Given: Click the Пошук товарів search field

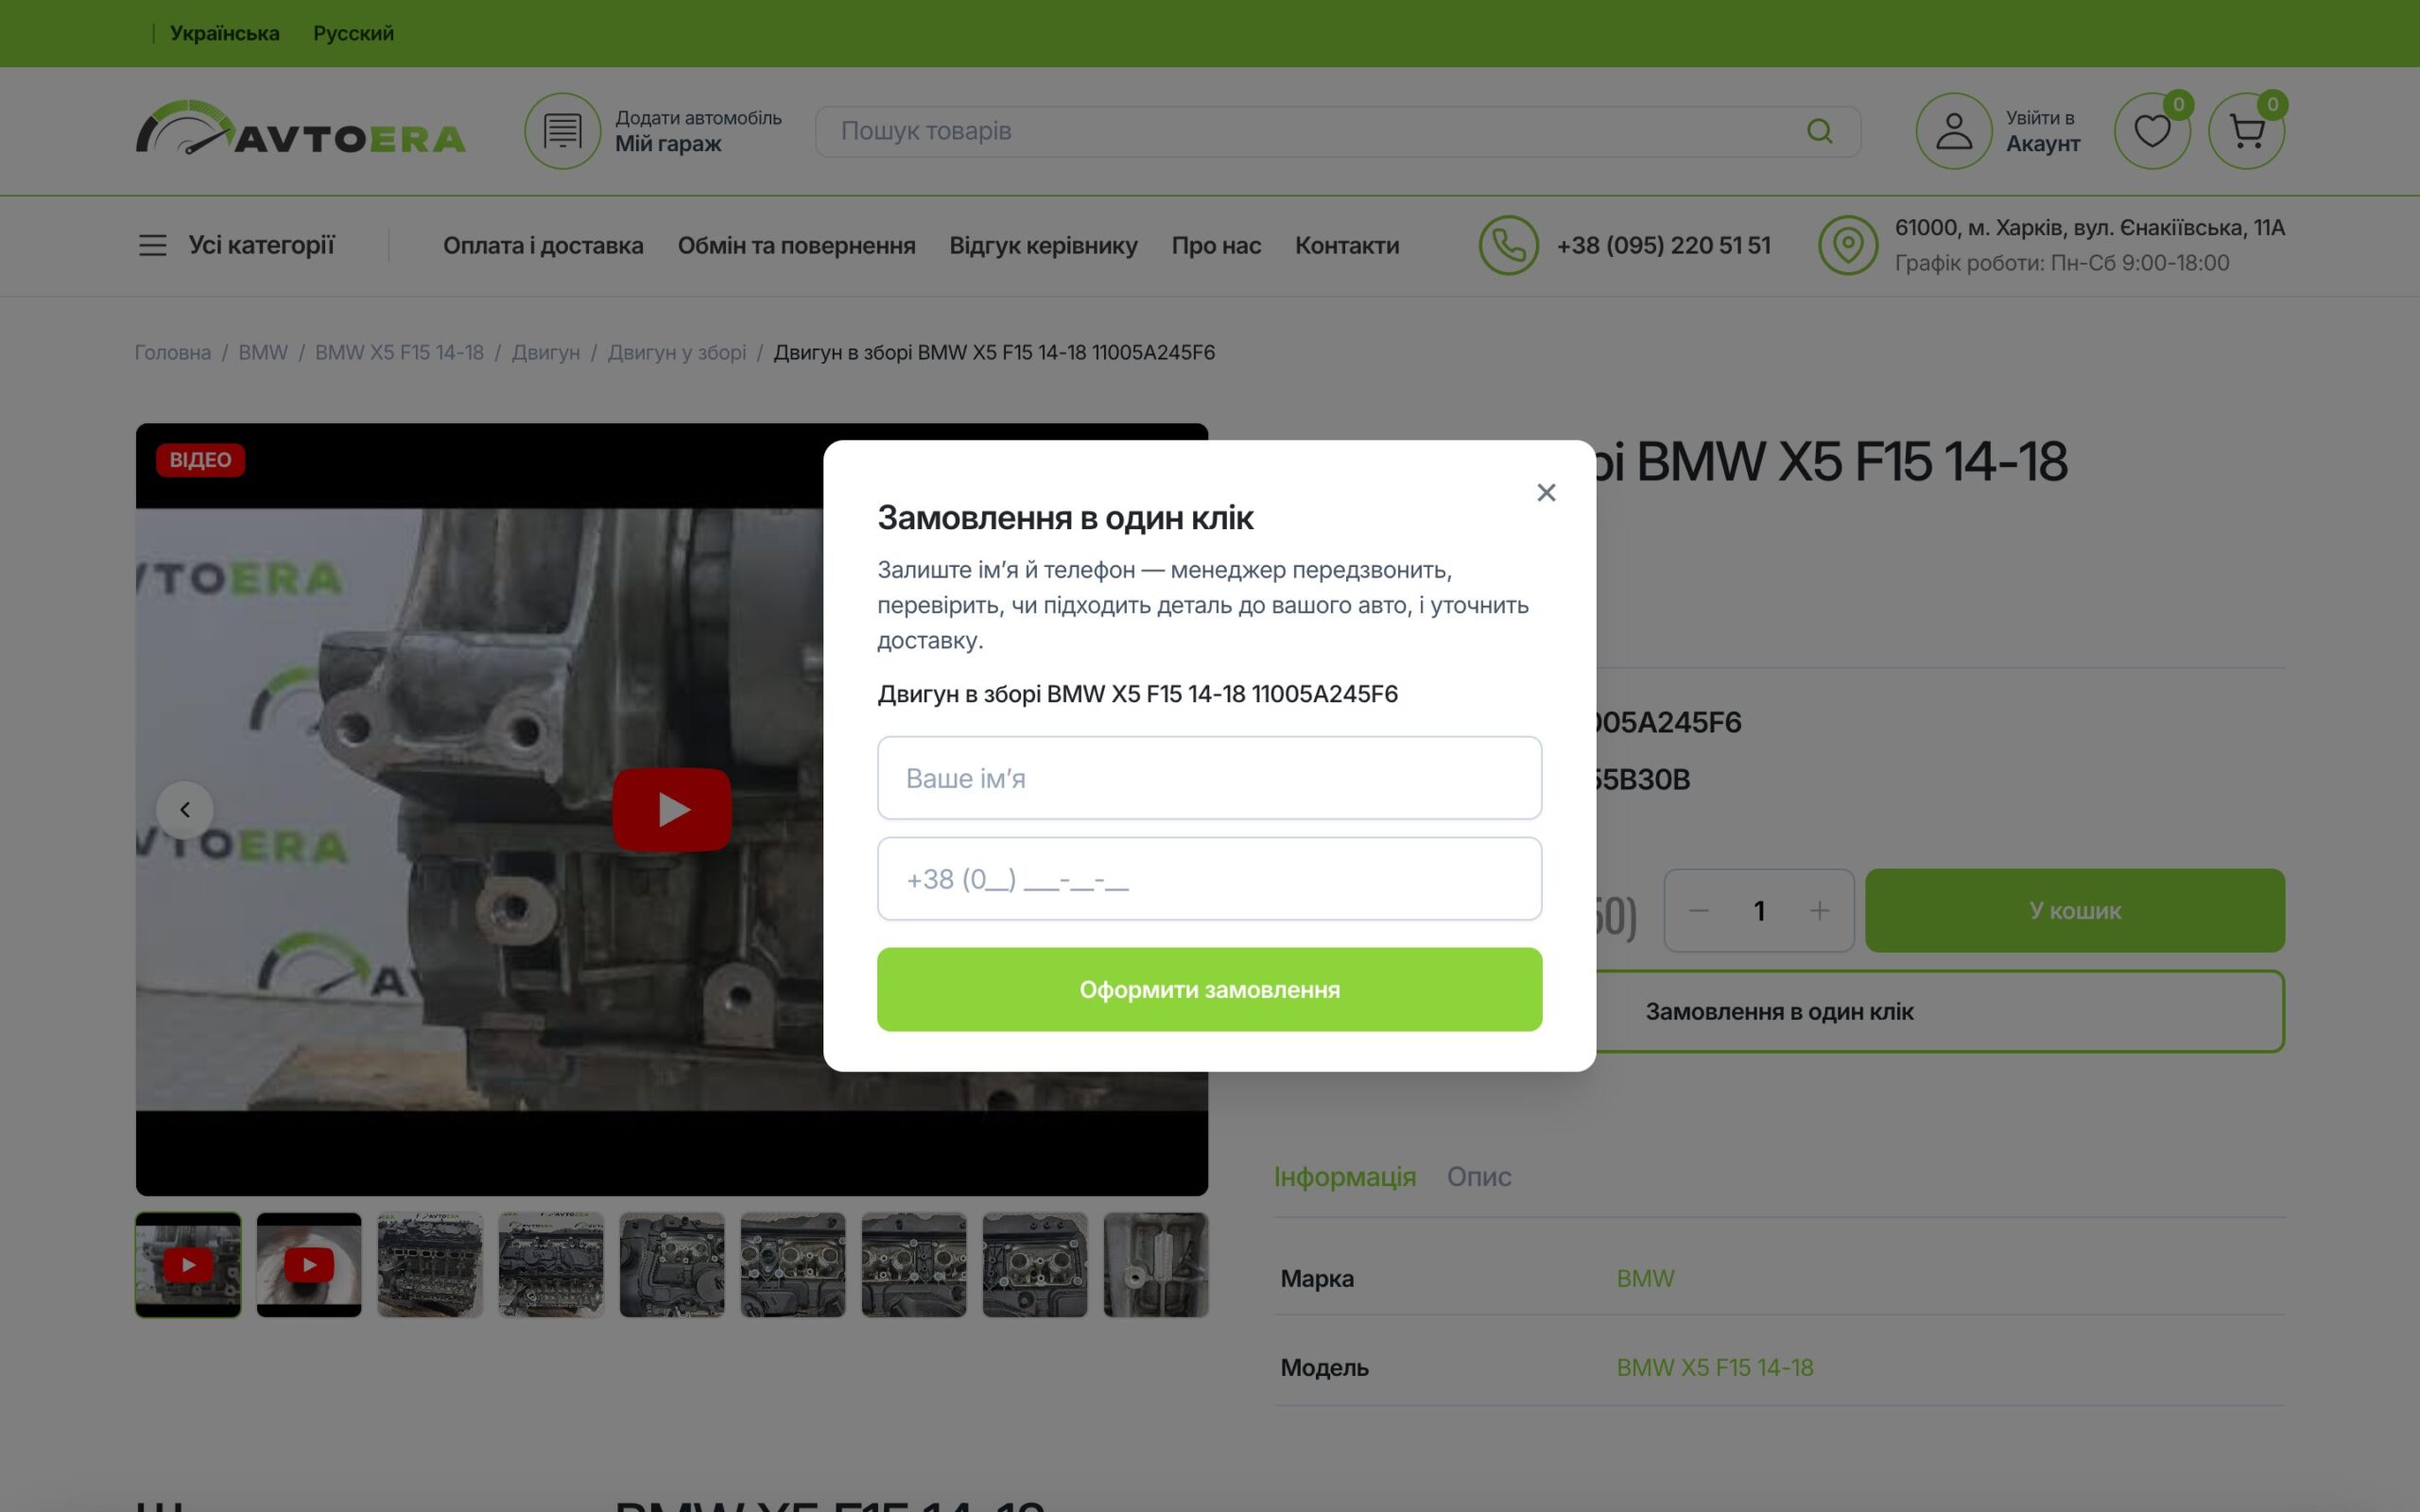Looking at the screenshot, I should tap(1337, 131).
